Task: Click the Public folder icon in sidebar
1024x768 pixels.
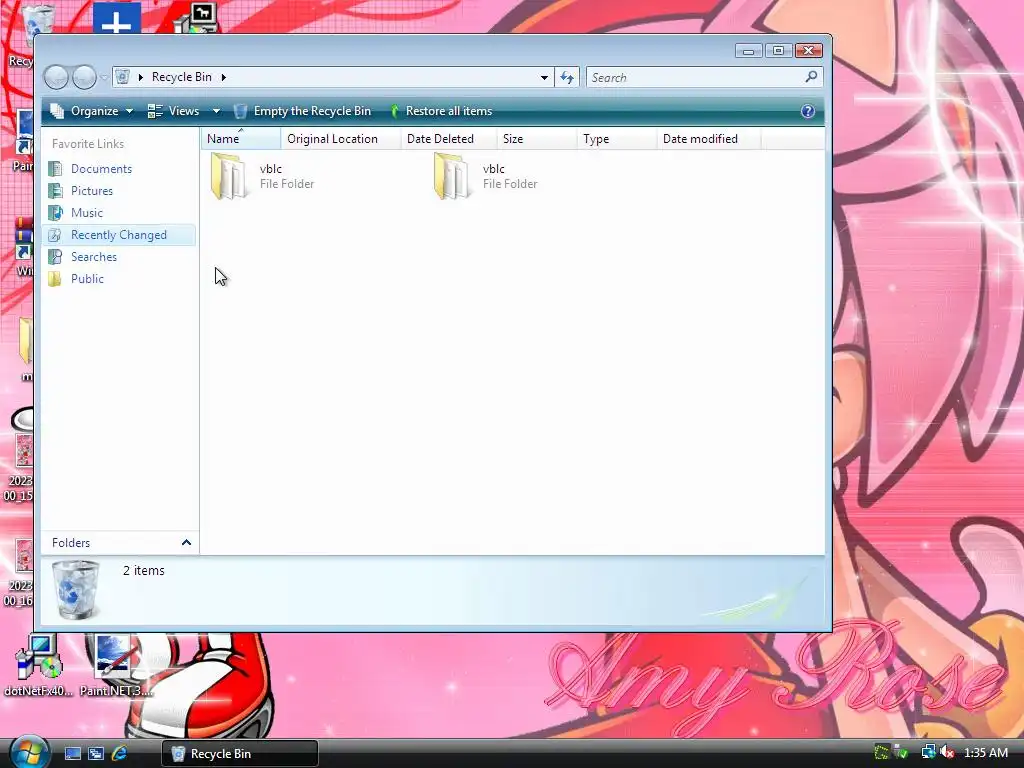Action: (56, 279)
